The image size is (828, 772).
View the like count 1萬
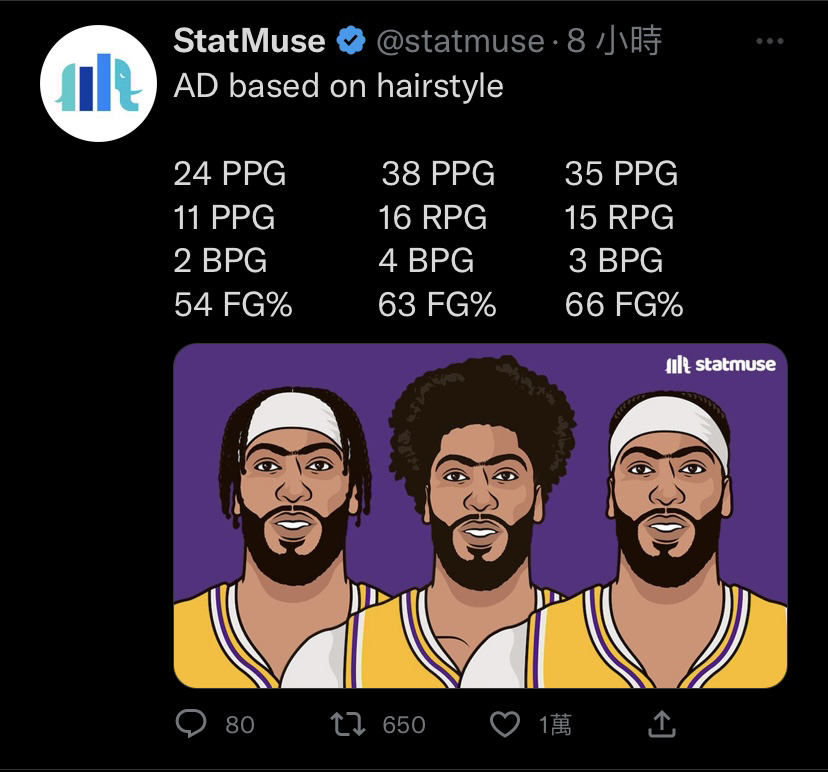(x=555, y=724)
